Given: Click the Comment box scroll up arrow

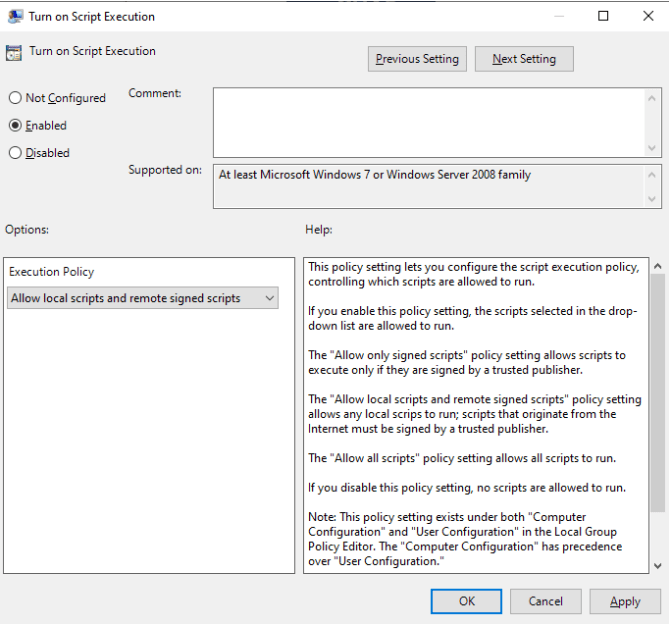Looking at the screenshot, I should (x=653, y=97).
